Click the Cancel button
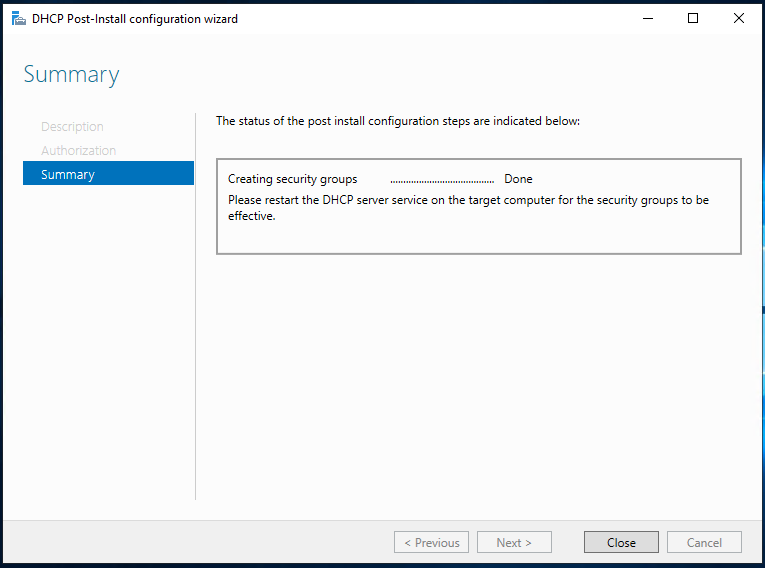Viewport: 765px width, 568px height. [x=704, y=543]
